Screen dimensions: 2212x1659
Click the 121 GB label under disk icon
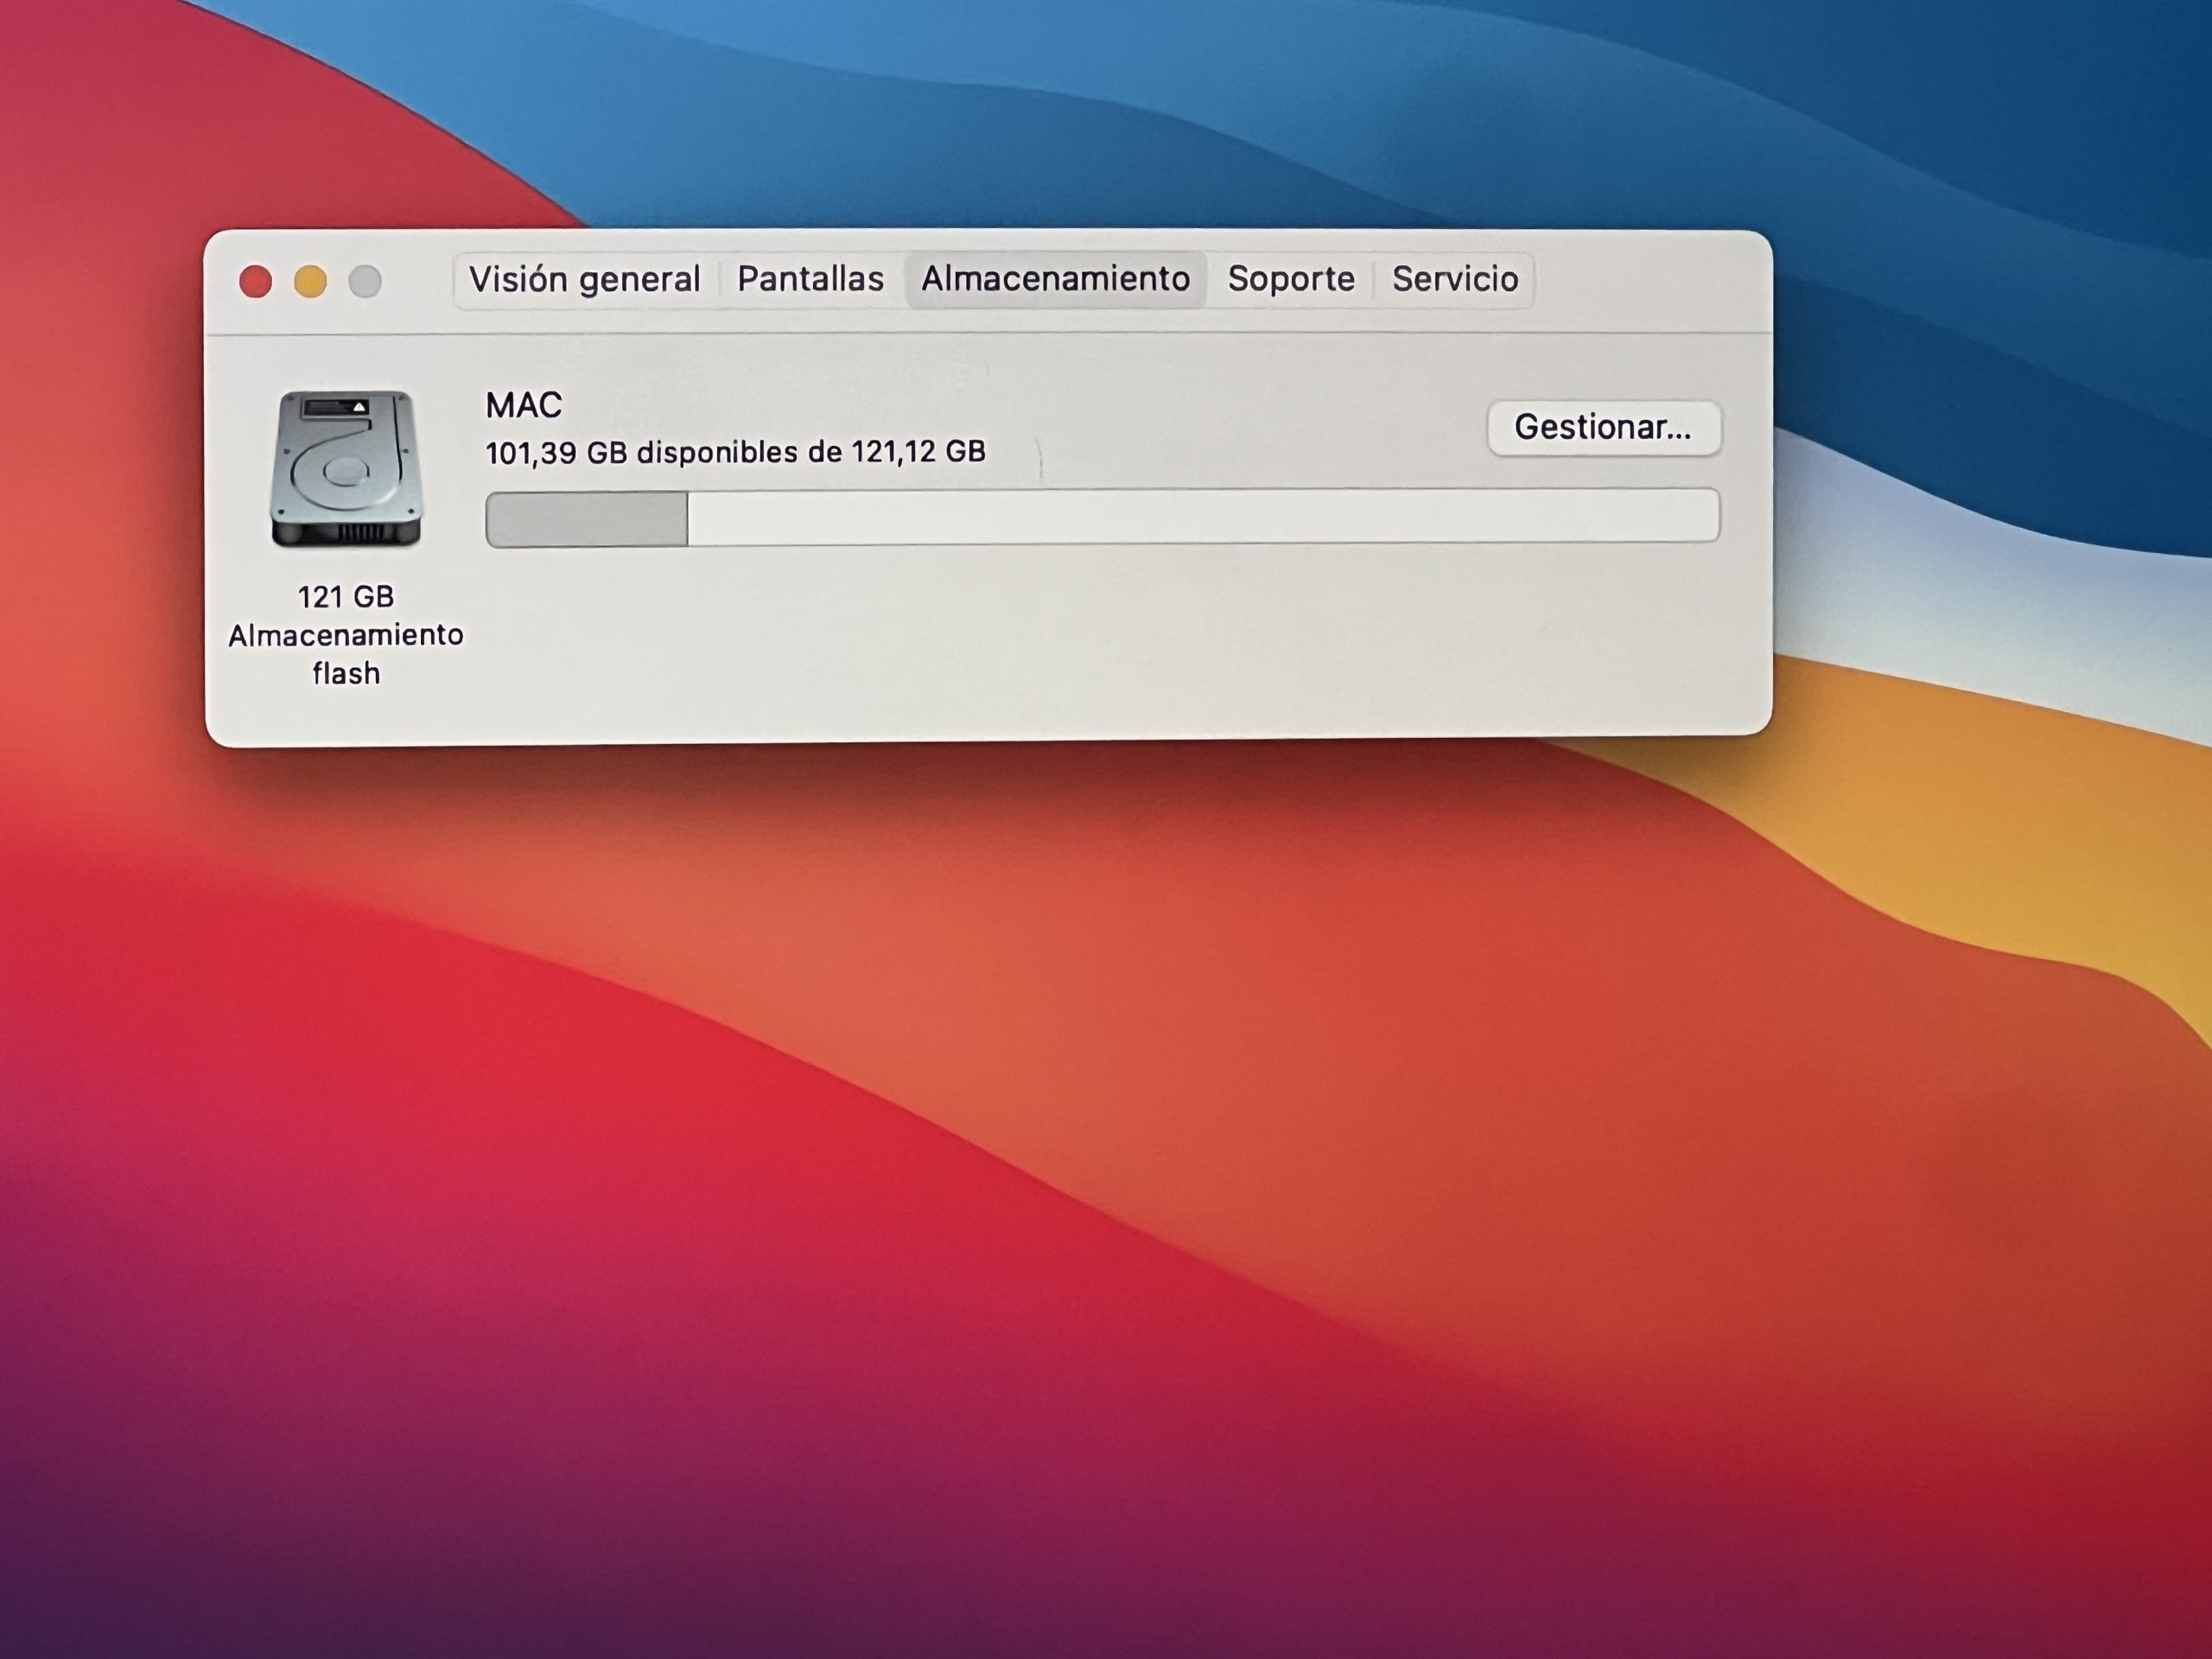click(346, 597)
